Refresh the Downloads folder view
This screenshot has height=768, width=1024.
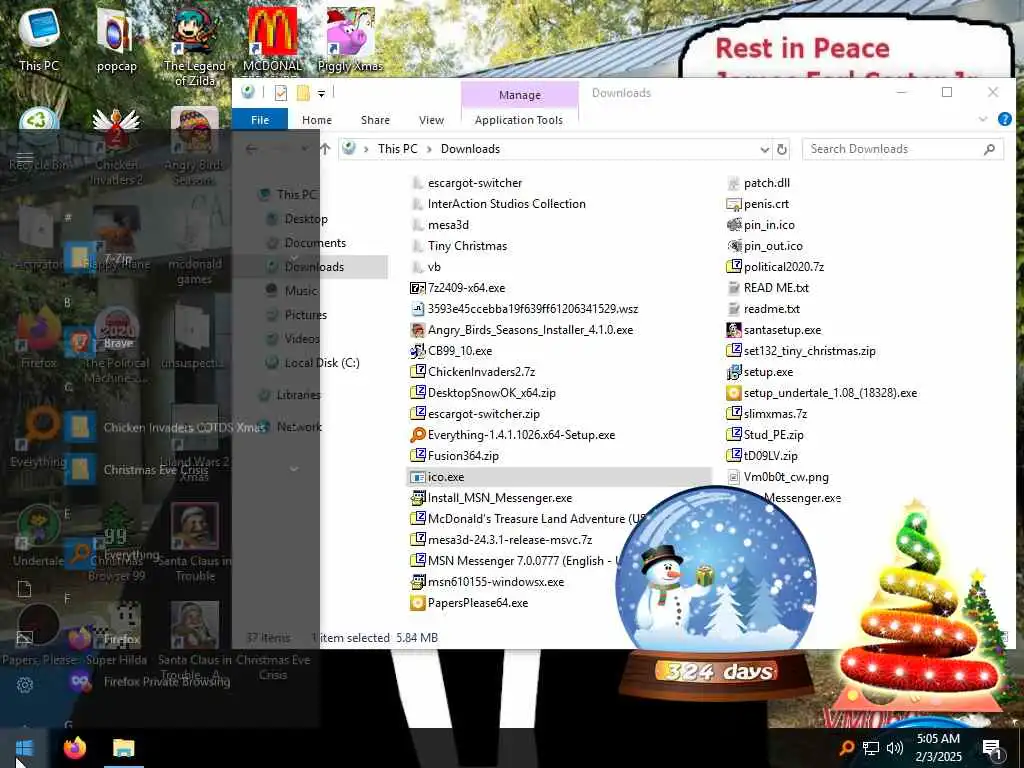pos(781,149)
